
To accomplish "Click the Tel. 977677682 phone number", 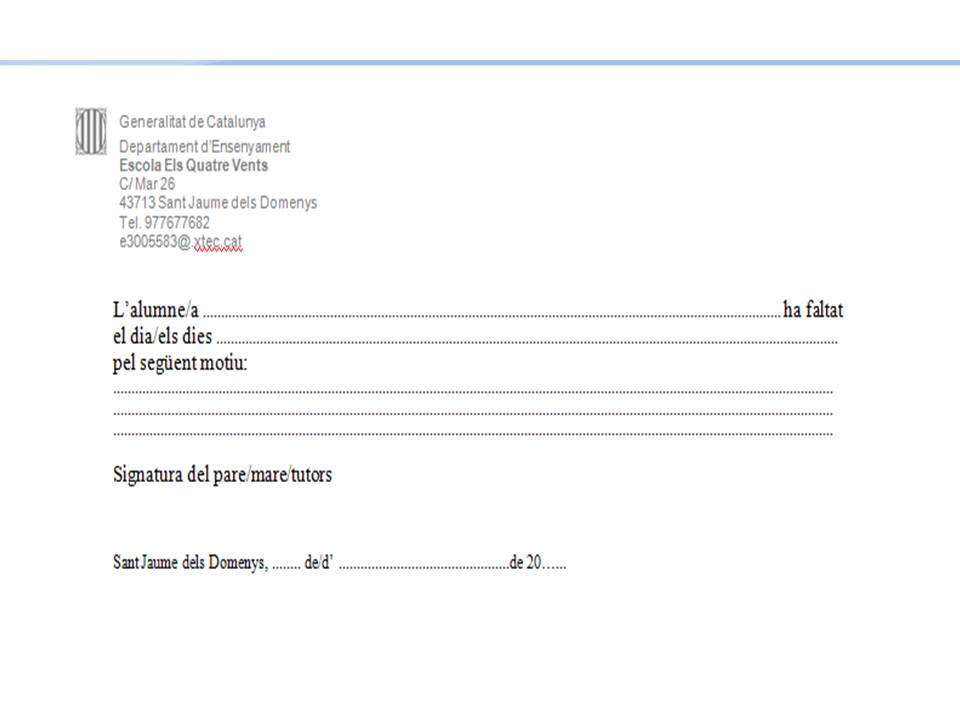I will 164,222.
